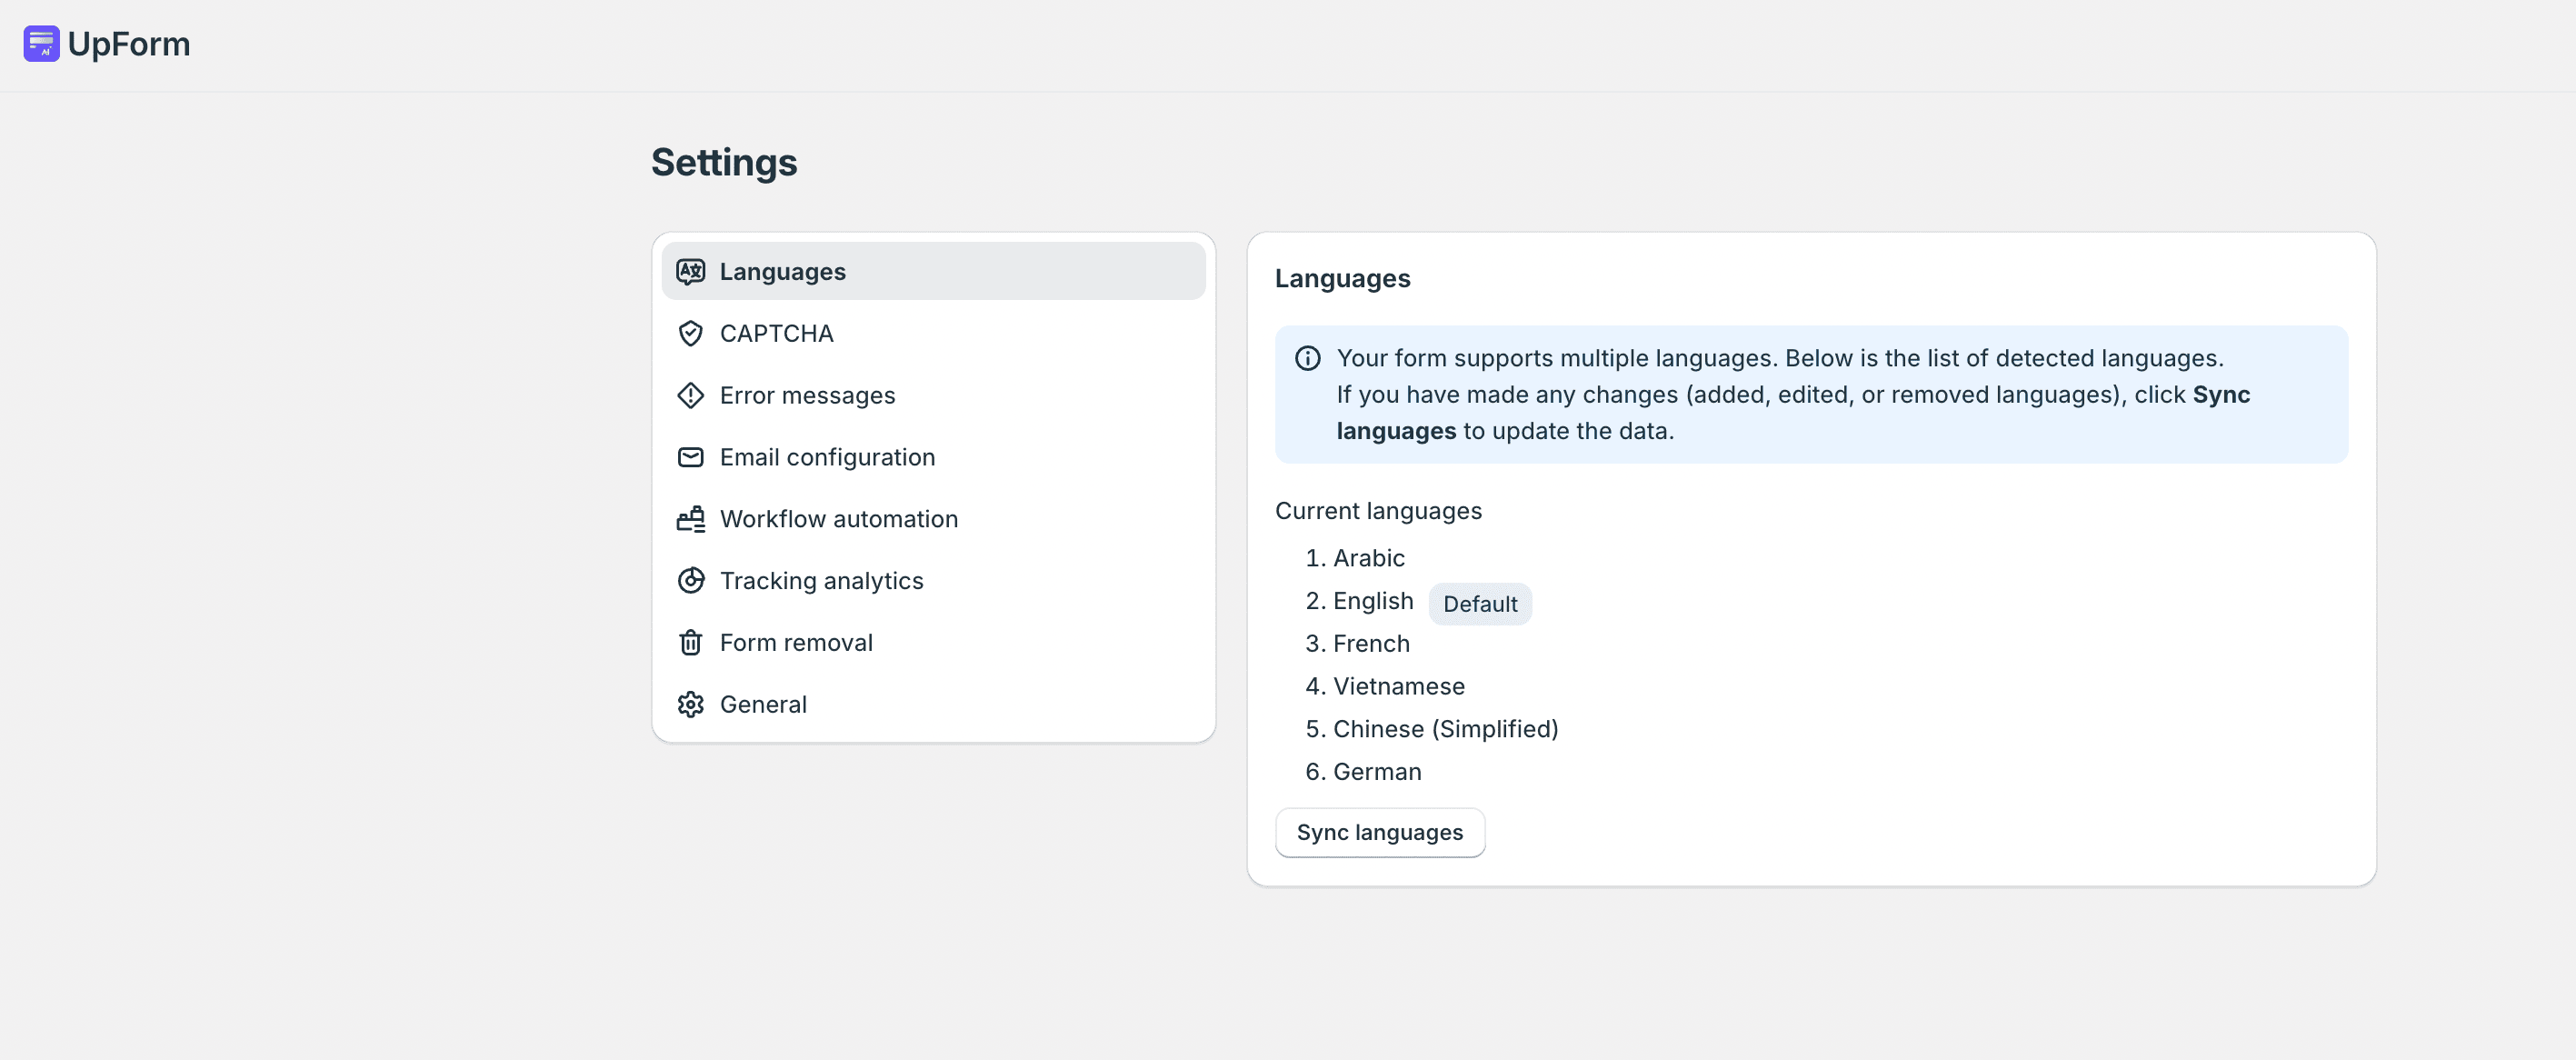Click the Tracking analytics chart icon
This screenshot has height=1060, width=2576.
click(x=690, y=581)
